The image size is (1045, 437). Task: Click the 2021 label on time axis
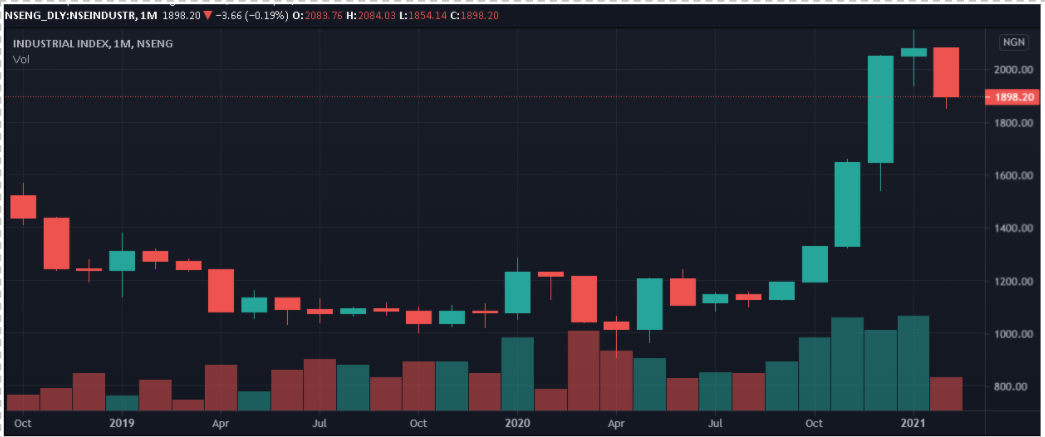[914, 424]
